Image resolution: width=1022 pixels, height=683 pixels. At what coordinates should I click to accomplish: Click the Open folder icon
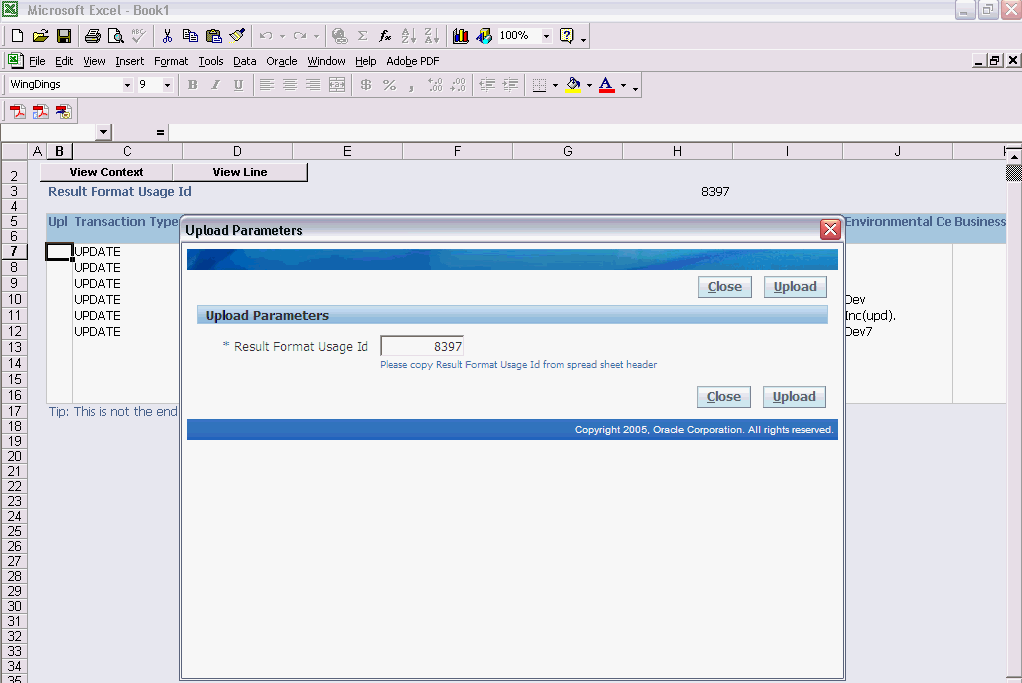(x=40, y=36)
